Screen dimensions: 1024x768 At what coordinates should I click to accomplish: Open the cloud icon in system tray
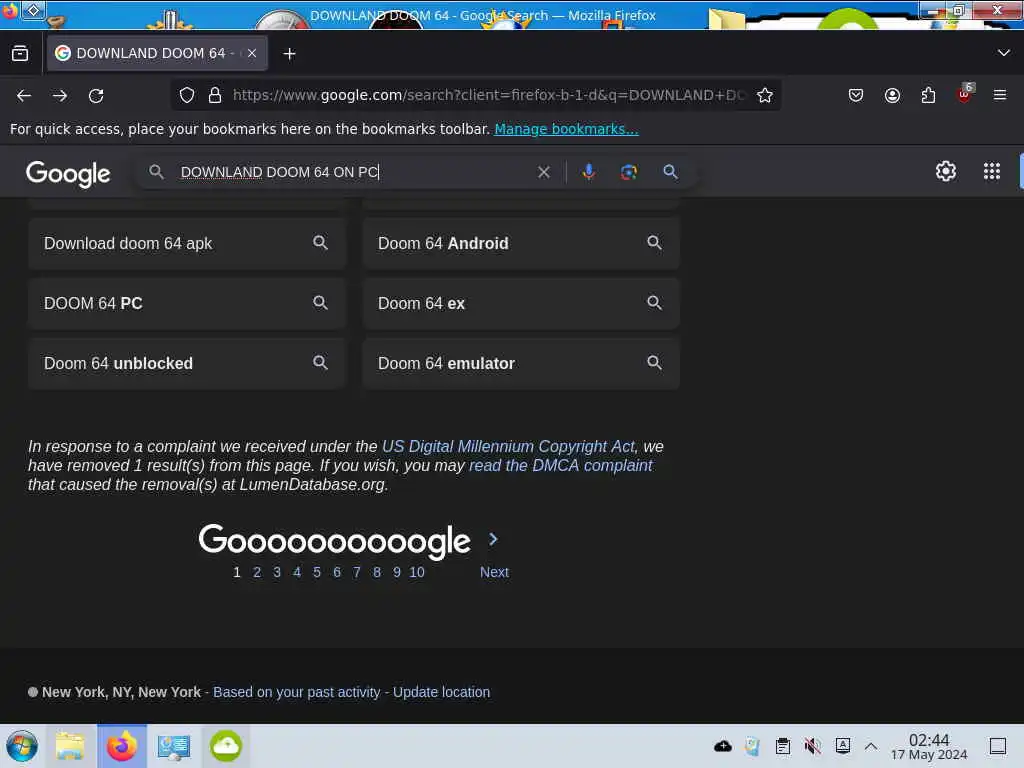(x=722, y=746)
